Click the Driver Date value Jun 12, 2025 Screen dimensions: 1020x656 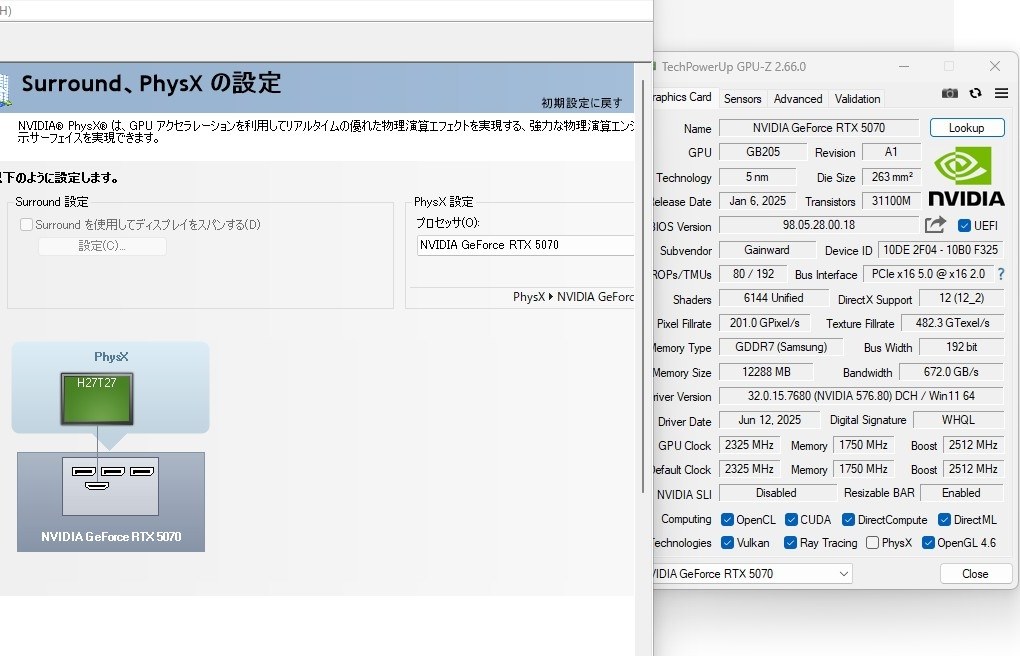coord(770,420)
